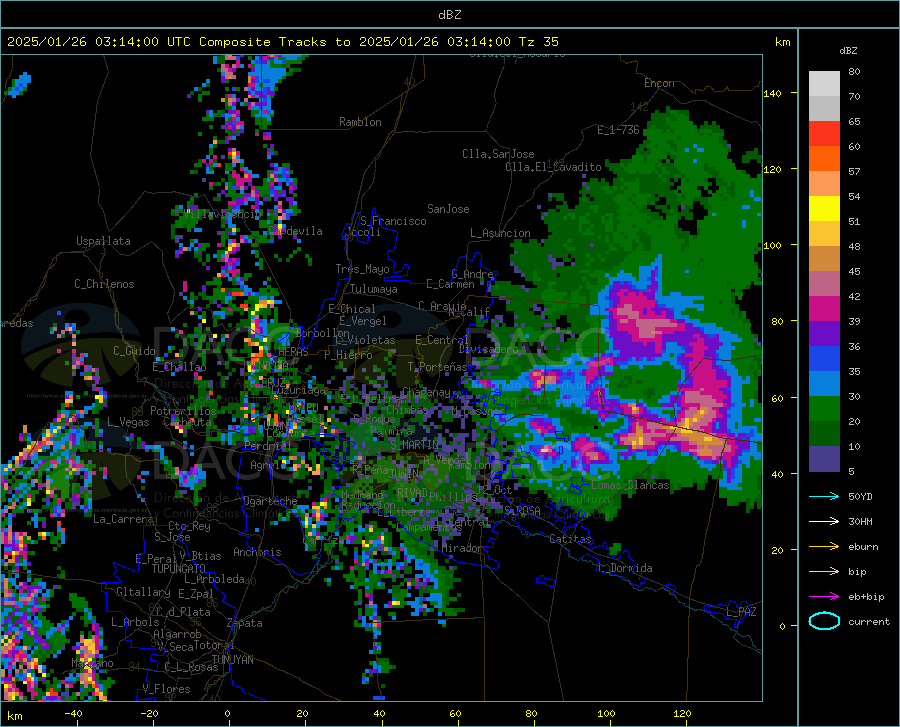Click the cyan 'current' ellipse symbol

click(x=824, y=621)
